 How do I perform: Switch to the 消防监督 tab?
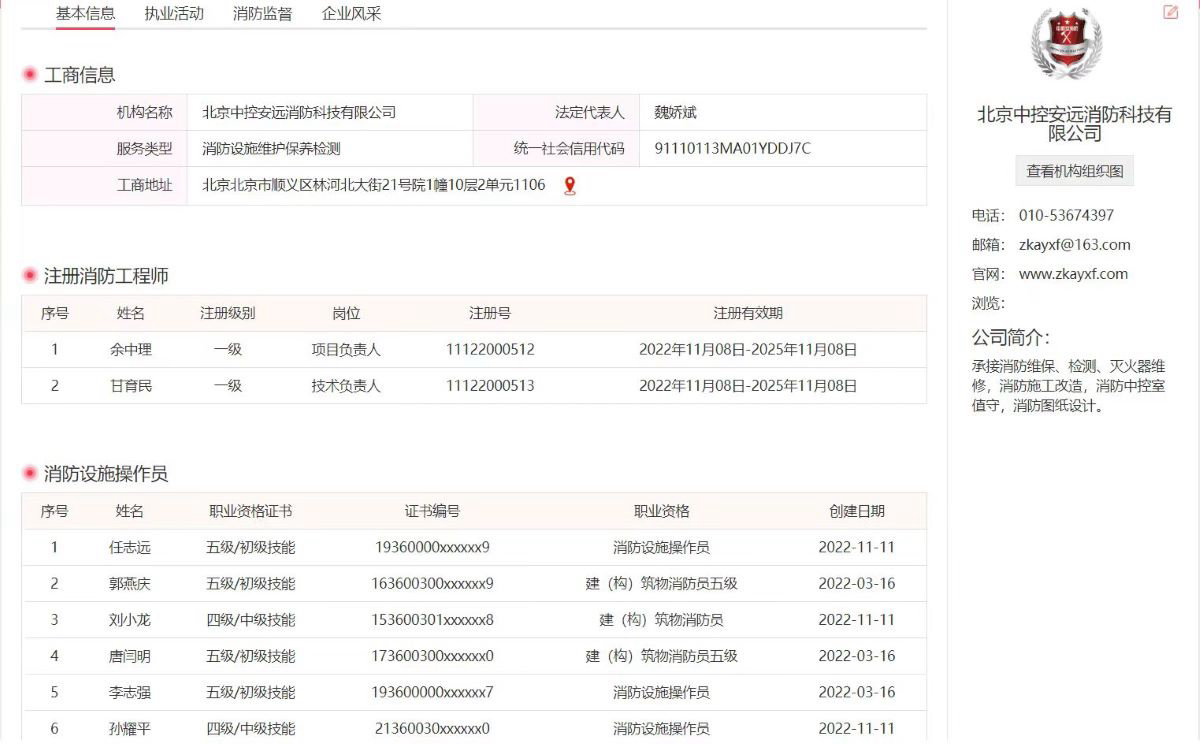click(263, 14)
